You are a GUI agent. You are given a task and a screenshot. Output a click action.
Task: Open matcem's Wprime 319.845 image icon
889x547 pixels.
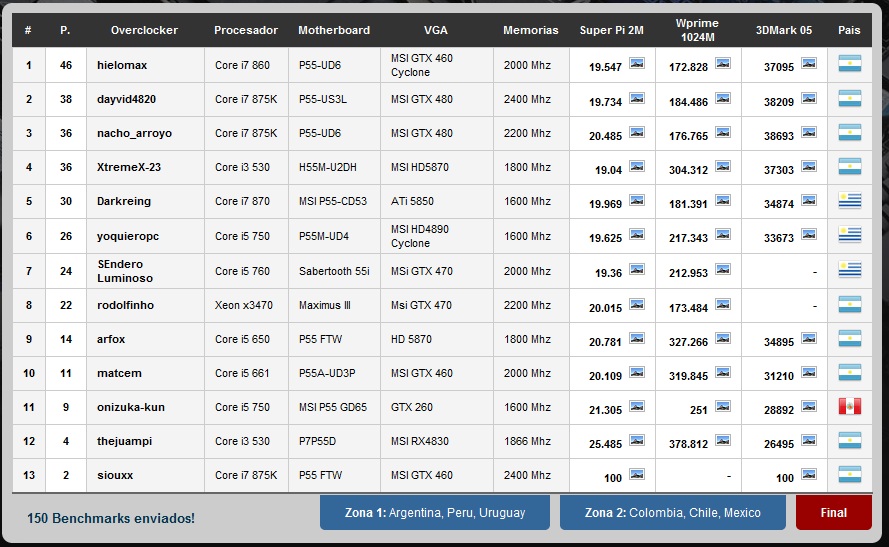(722, 373)
